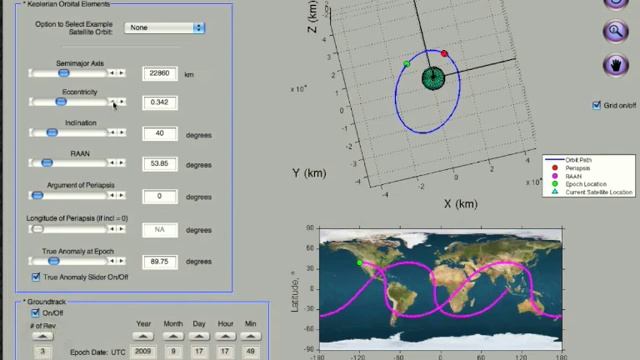Click Eccentricity value field 0.342
Viewport: 640px width, 360px height.
coord(160,102)
